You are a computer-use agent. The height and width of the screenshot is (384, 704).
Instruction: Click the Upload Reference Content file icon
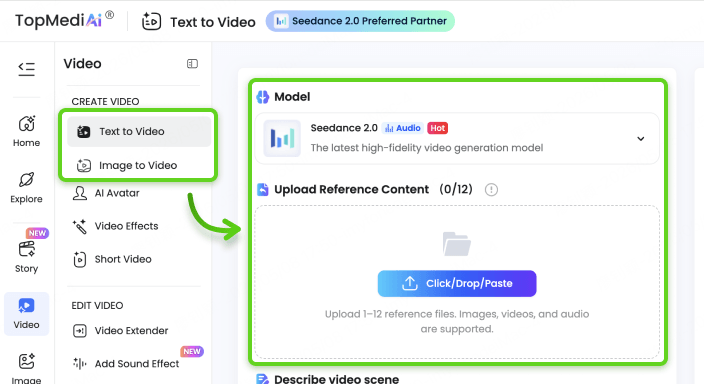263,190
